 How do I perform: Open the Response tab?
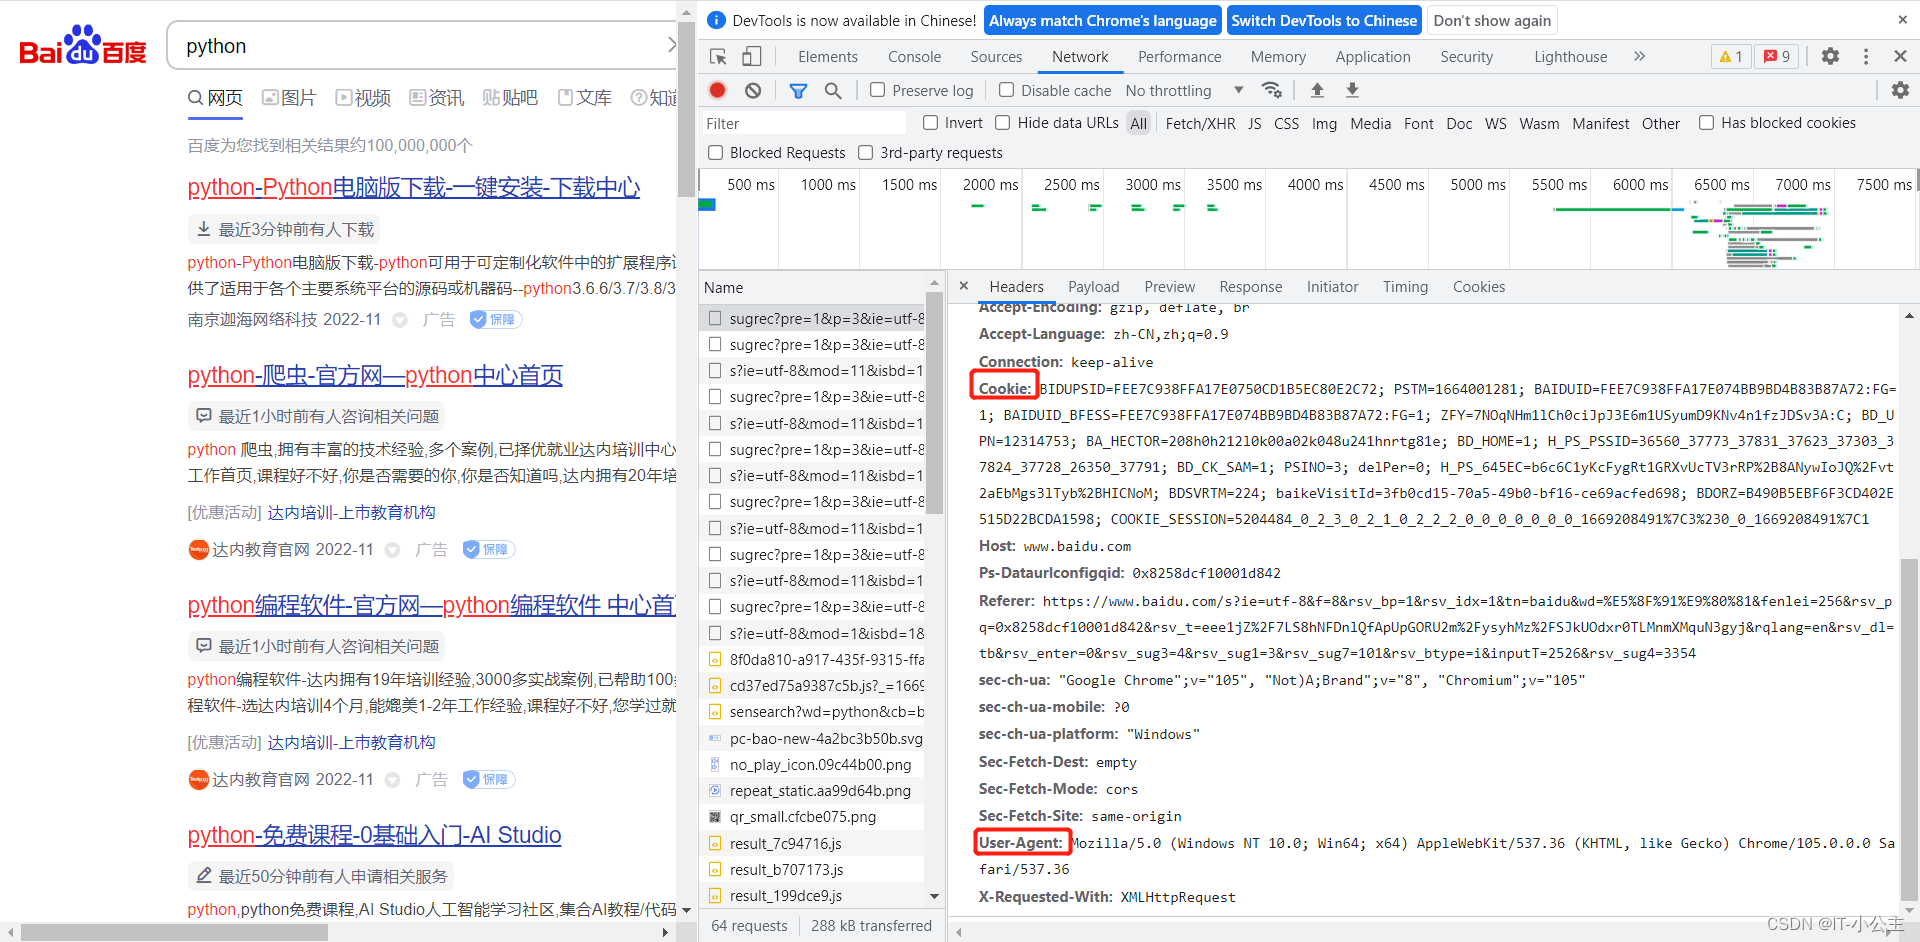1250,287
